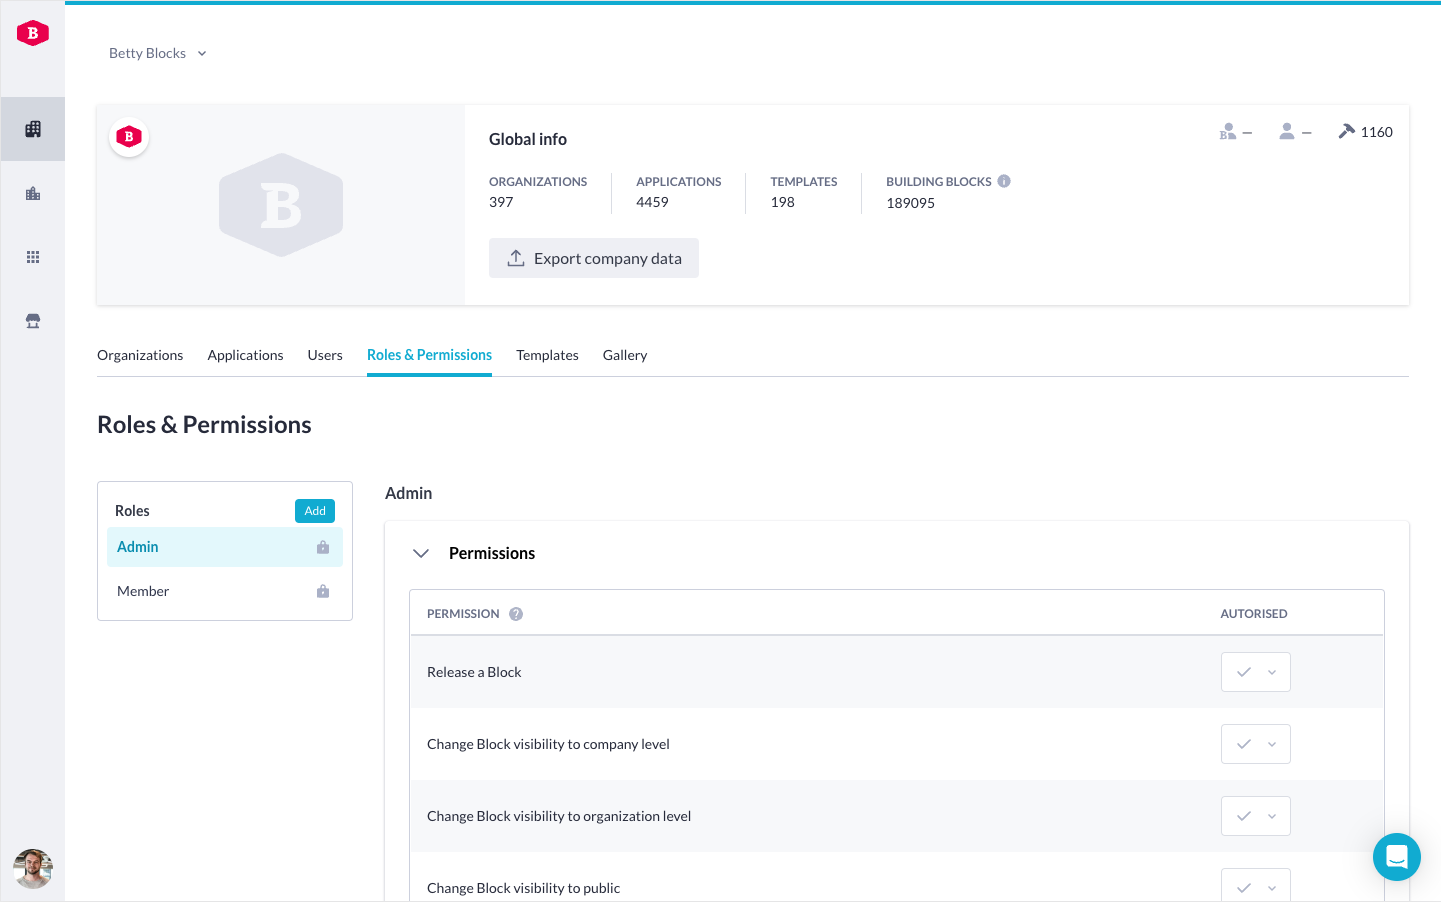Click the upload icon in Export button
The width and height of the screenshot is (1441, 902).
pos(516,258)
